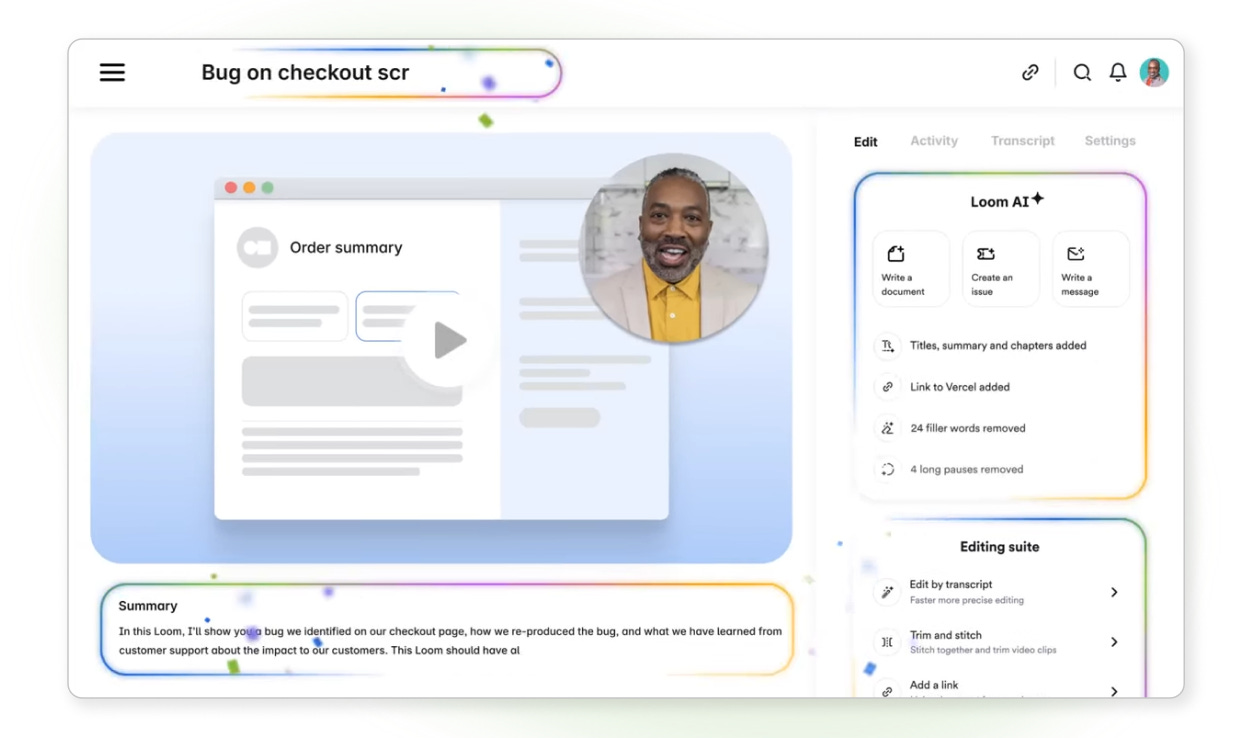Click Trim and stitch text
Image resolution: width=1260 pixels, height=738 pixels.
tap(946, 635)
